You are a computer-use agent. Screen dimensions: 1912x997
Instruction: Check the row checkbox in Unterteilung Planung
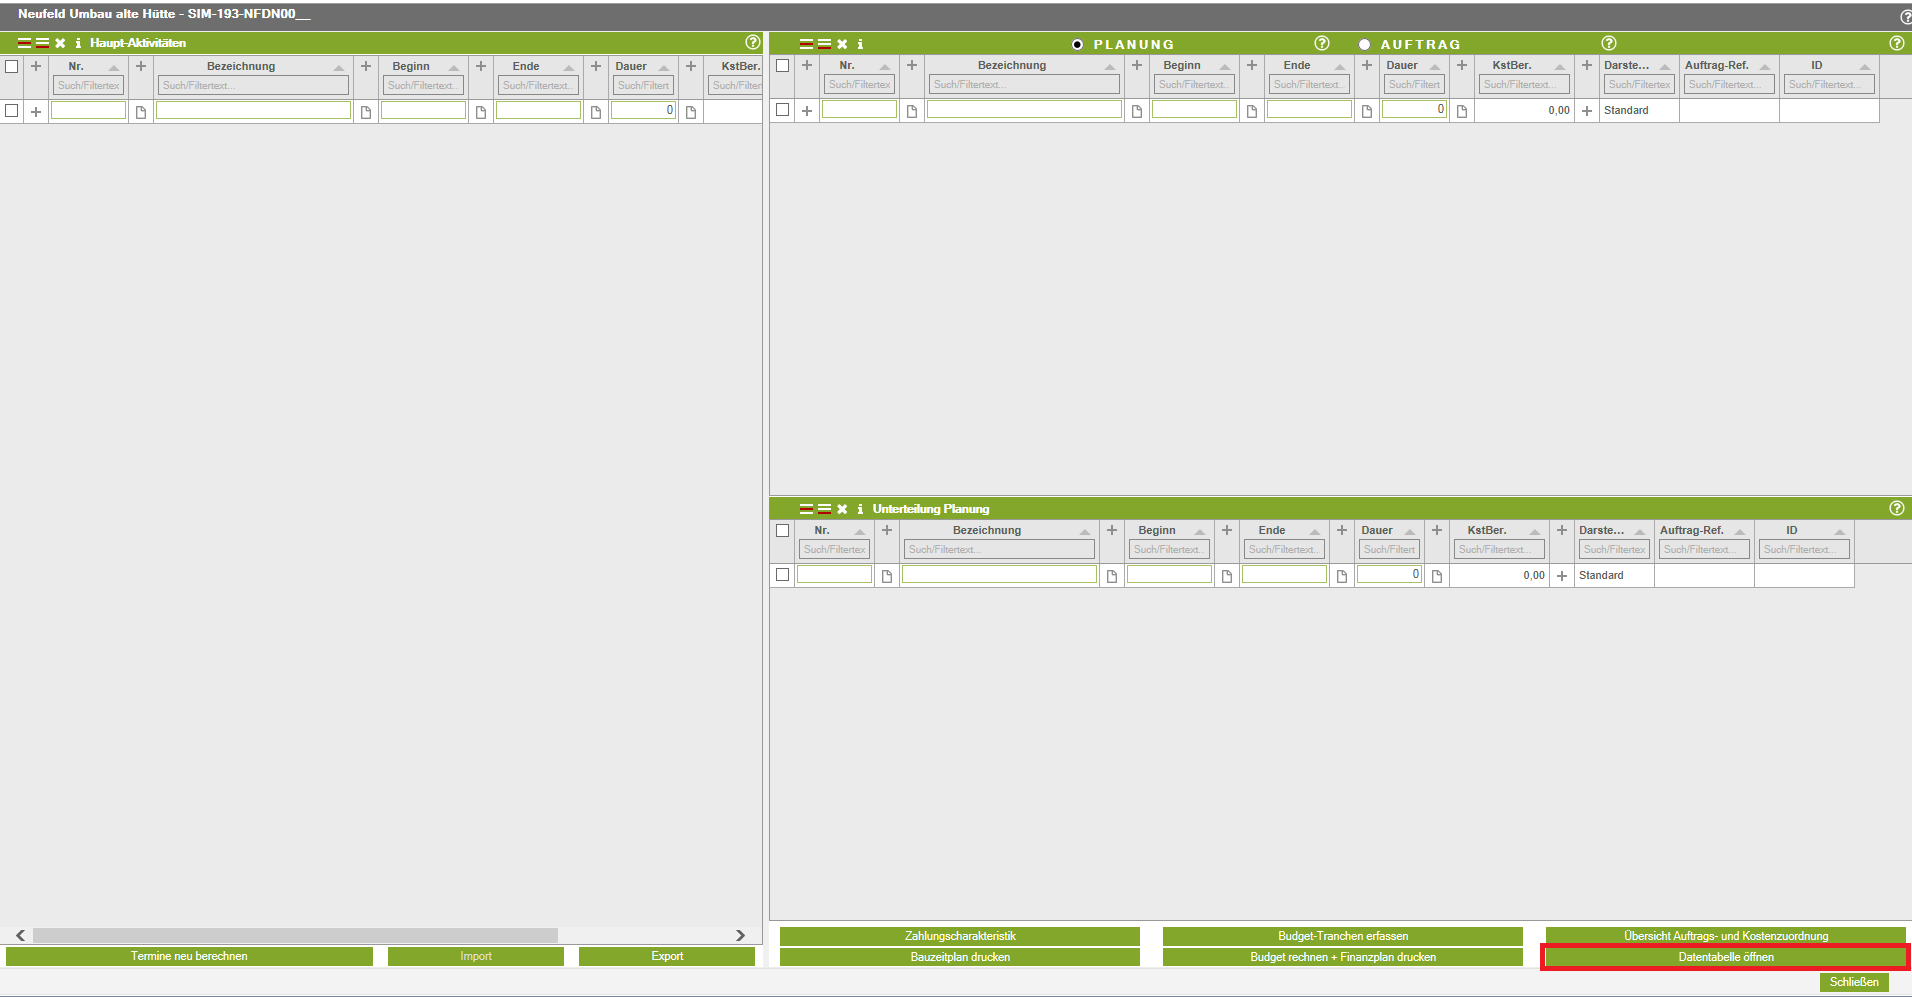pyautogui.click(x=782, y=575)
